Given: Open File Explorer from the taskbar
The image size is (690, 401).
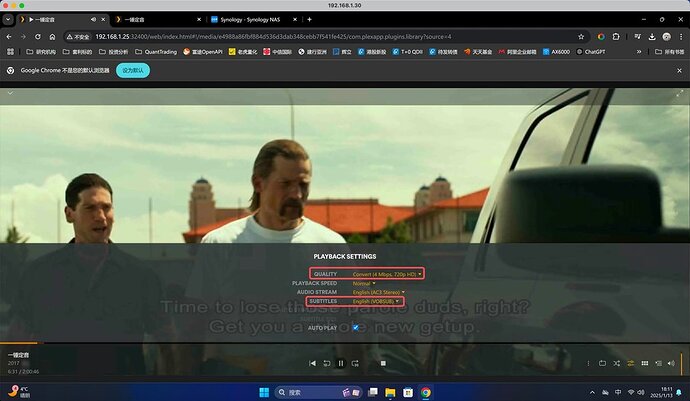Looking at the screenshot, I should (x=390, y=392).
